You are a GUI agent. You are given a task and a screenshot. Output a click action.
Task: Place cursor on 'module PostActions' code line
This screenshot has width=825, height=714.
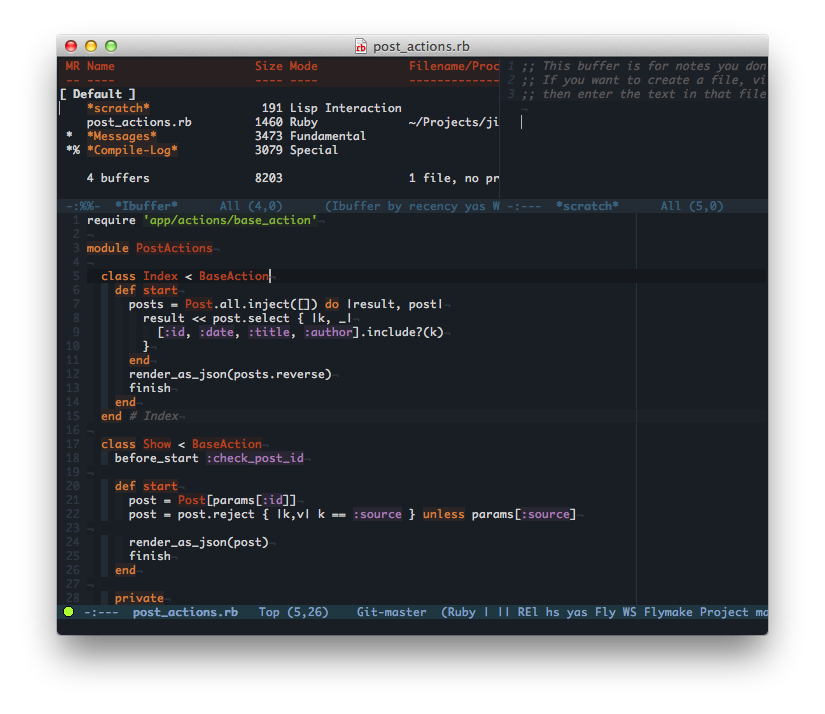click(x=149, y=248)
